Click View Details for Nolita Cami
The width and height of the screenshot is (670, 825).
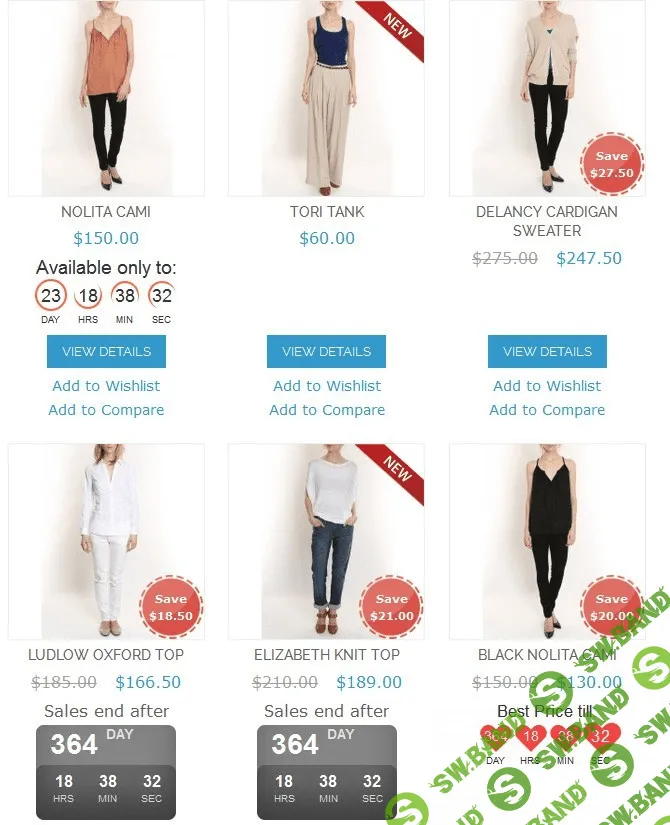(106, 351)
